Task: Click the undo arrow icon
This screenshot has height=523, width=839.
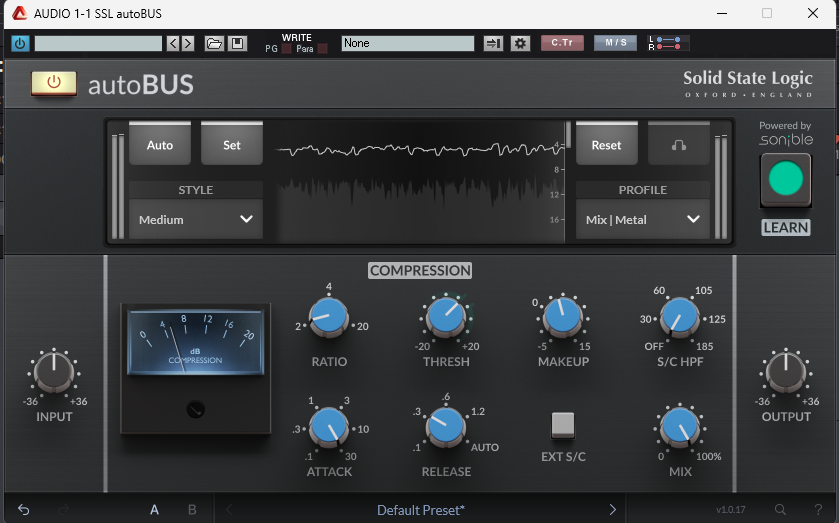Action: click(x=24, y=510)
